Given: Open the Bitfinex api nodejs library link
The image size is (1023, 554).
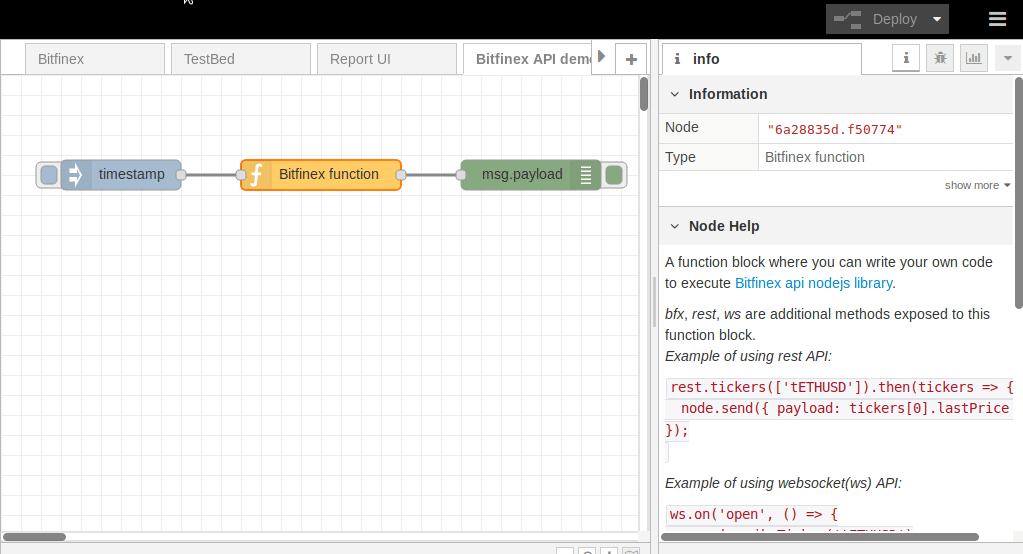Looking at the screenshot, I should click(x=813, y=283).
